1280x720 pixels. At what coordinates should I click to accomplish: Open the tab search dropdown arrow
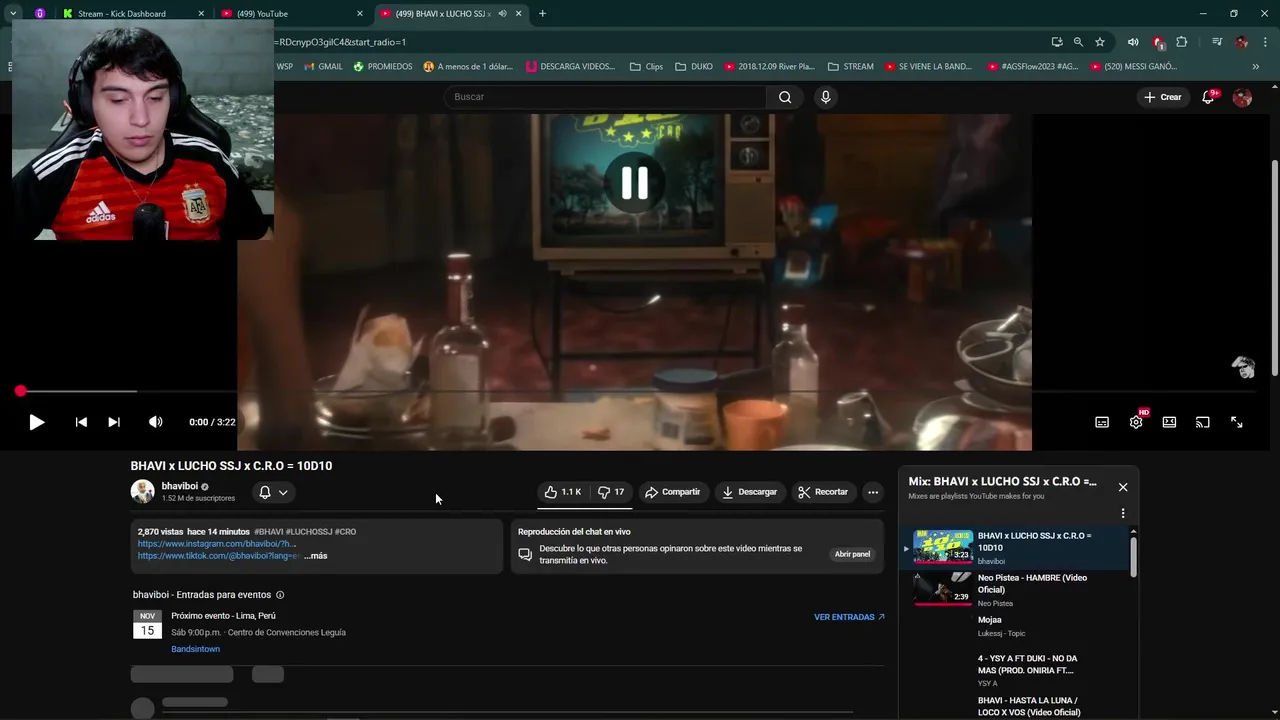pyautogui.click(x=13, y=13)
